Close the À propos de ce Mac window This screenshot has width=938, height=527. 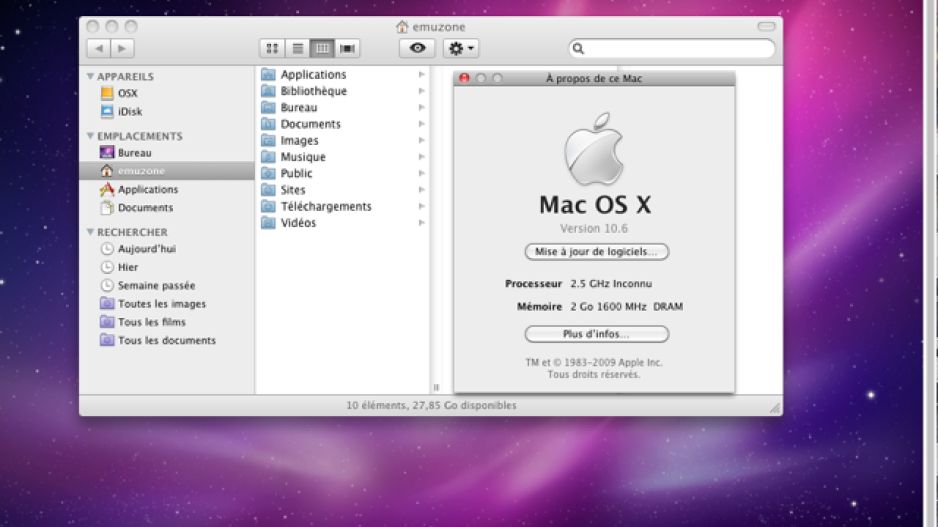coord(464,78)
